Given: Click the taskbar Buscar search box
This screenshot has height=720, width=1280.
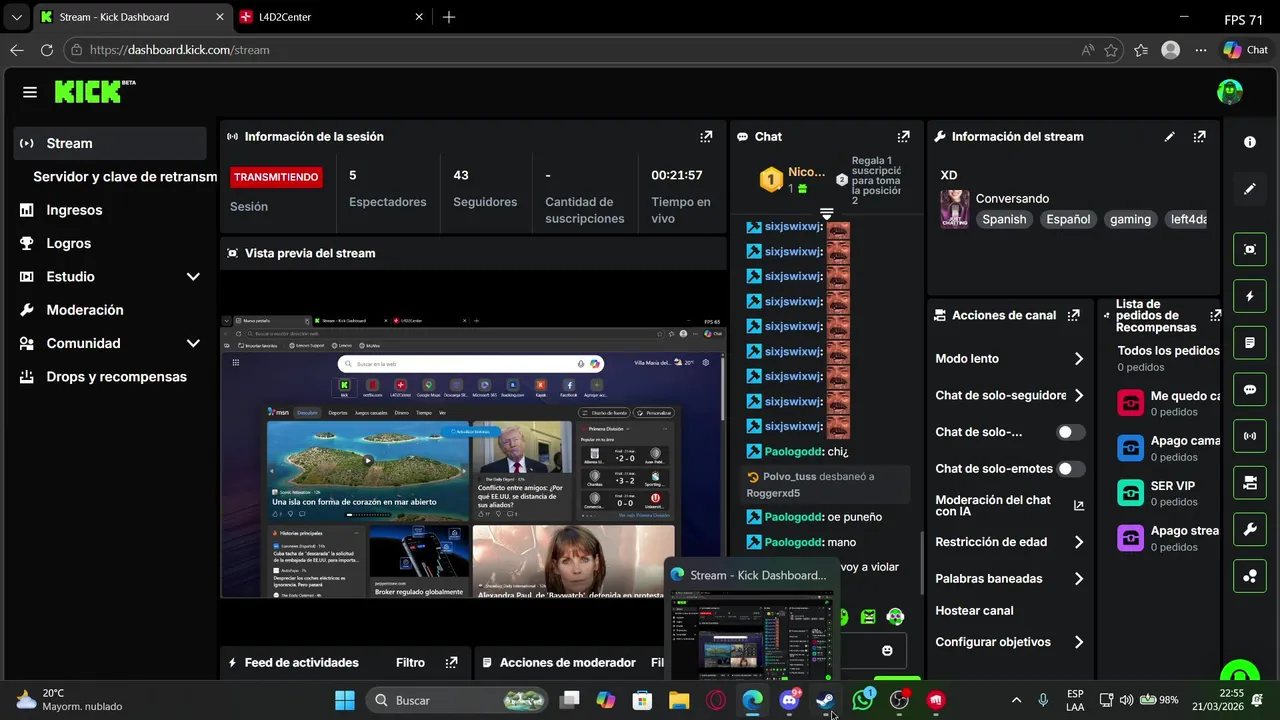Looking at the screenshot, I should (x=456, y=700).
